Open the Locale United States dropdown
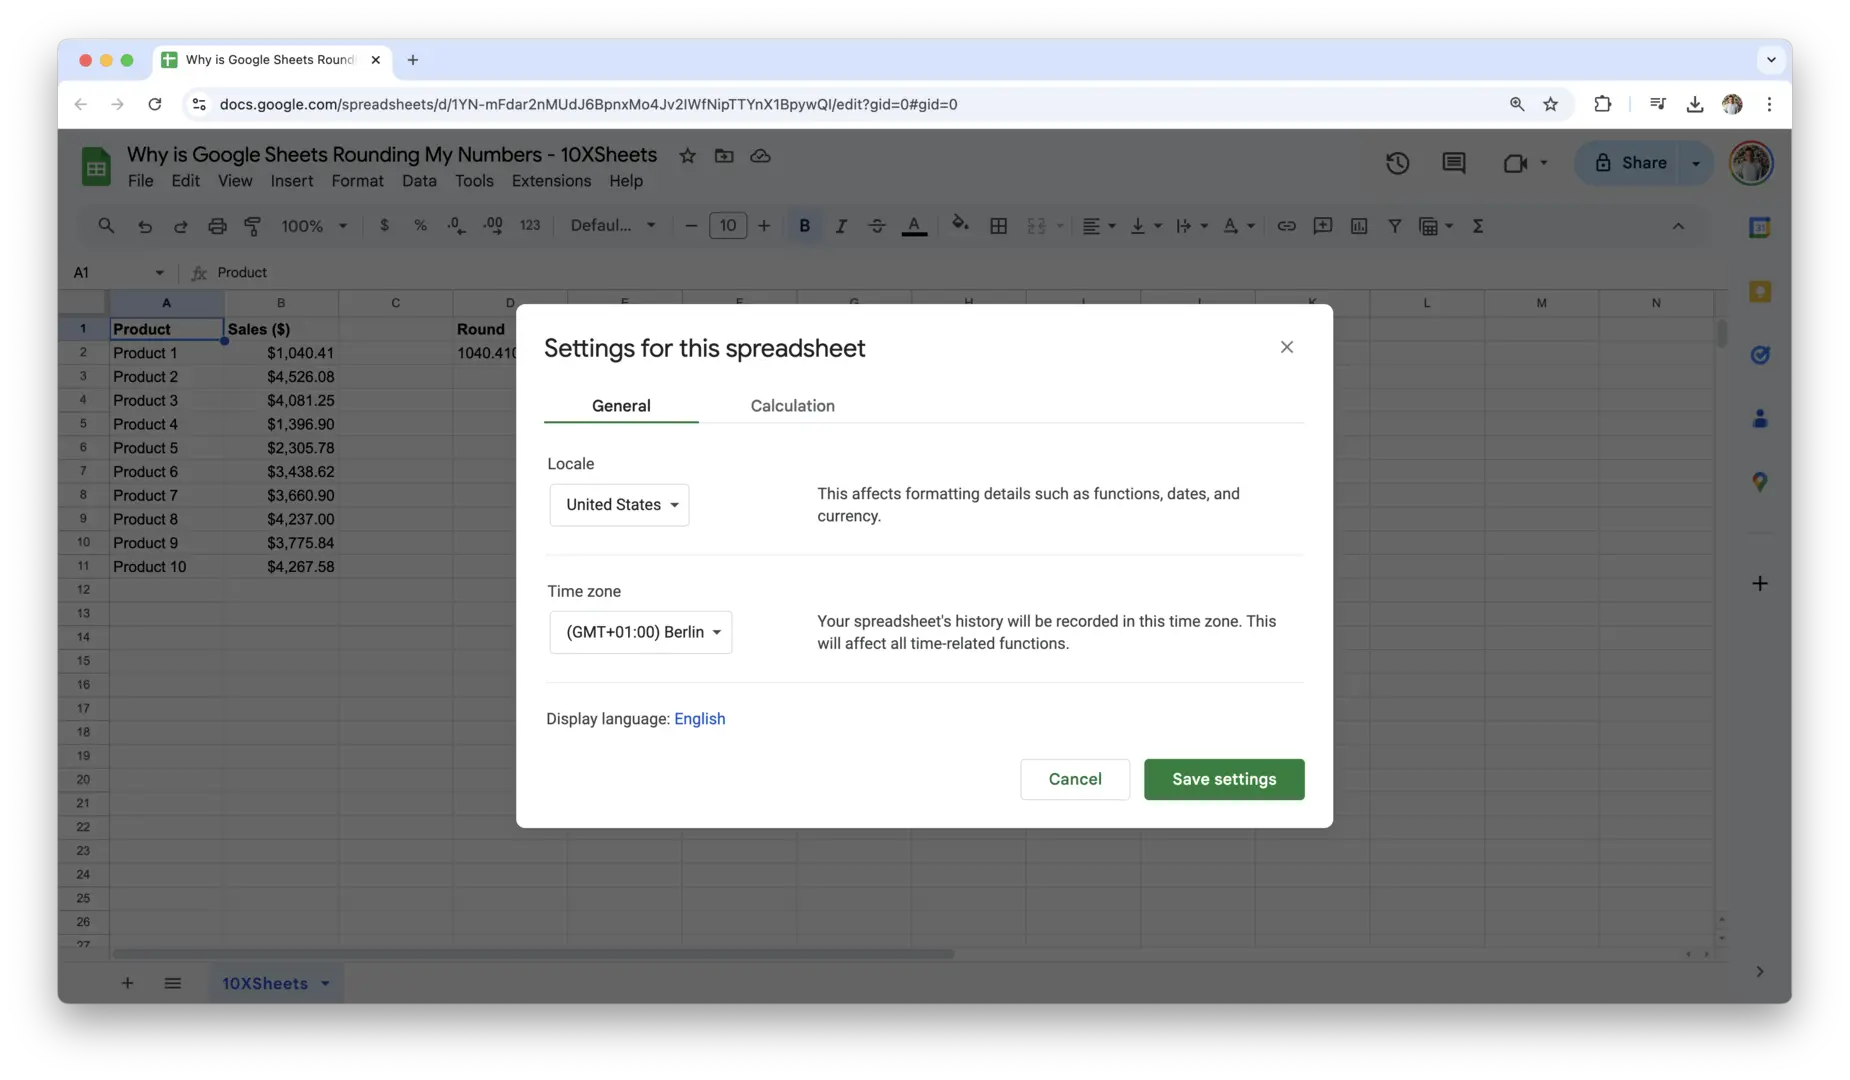Image resolution: width=1850 pixels, height=1080 pixels. click(619, 505)
